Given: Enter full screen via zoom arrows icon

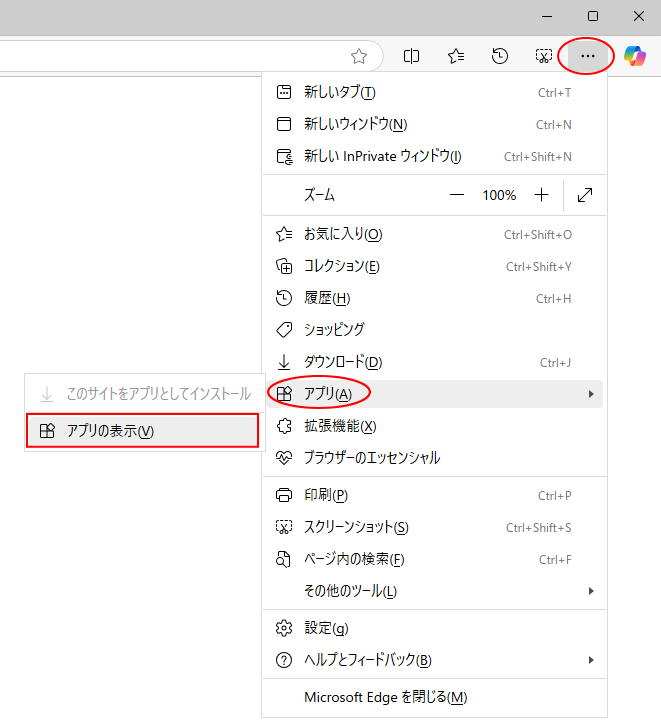Looking at the screenshot, I should [585, 195].
